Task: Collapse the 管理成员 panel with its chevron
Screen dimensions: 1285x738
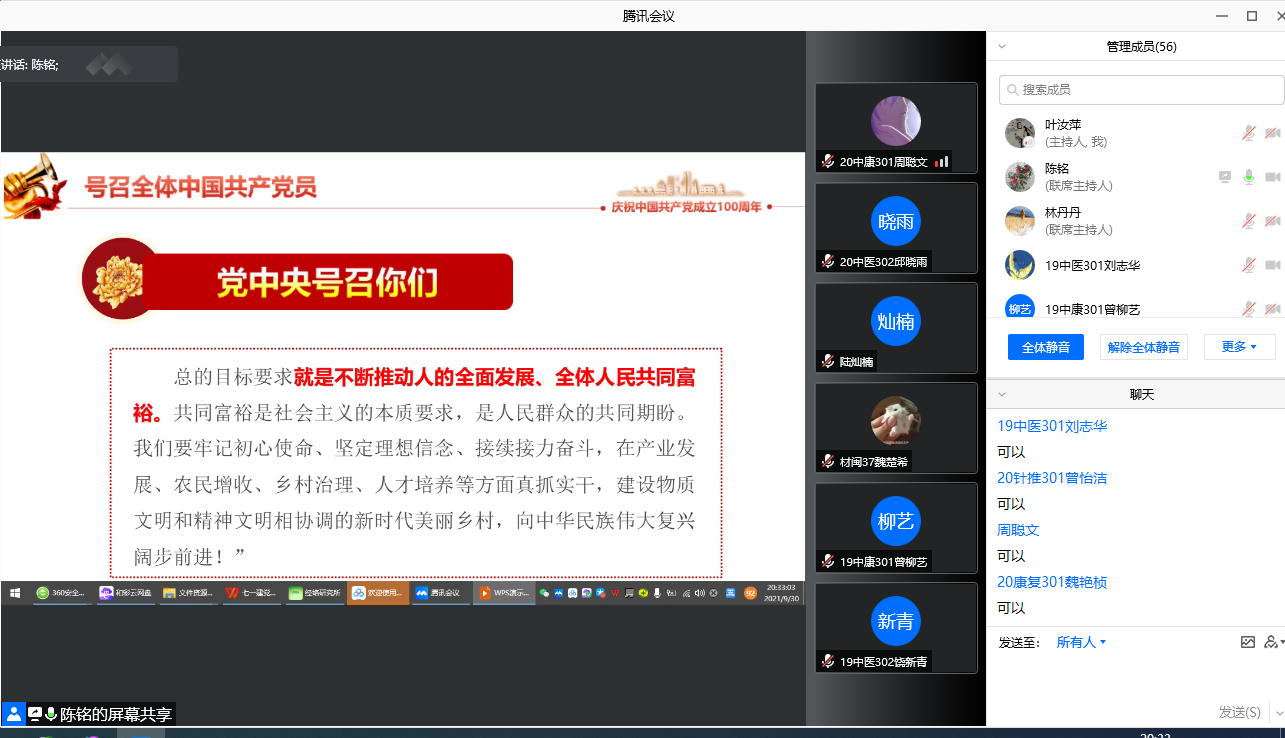Action: [x=1001, y=47]
